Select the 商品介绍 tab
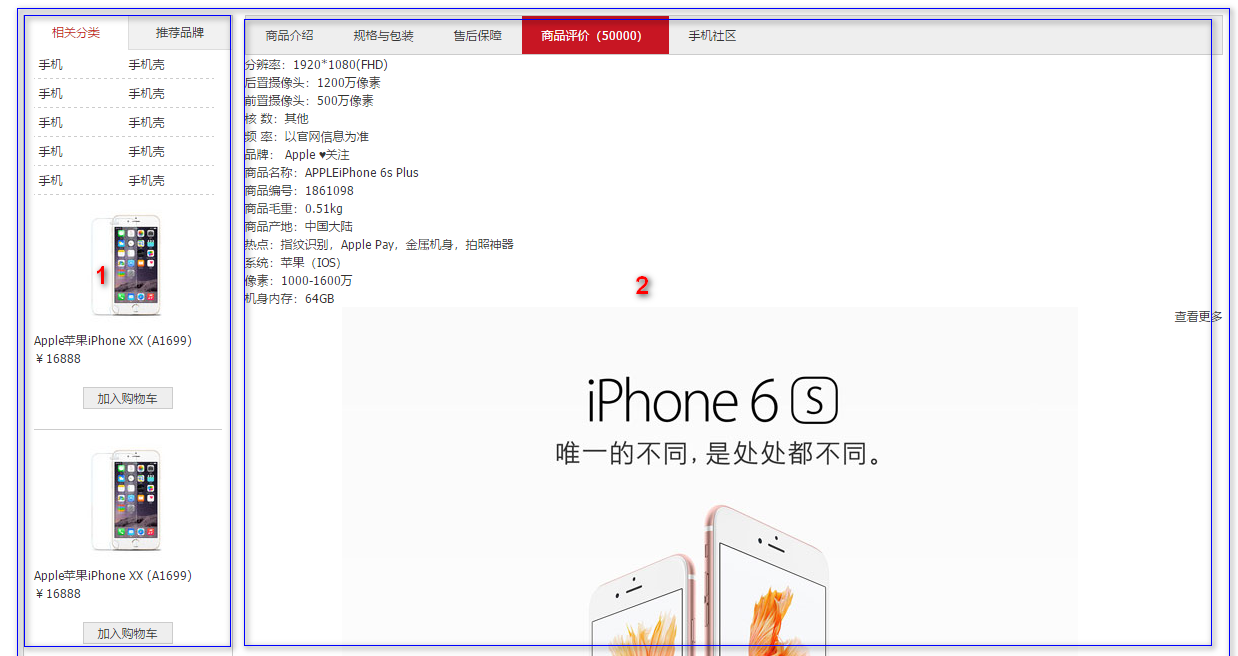Image resolution: width=1238 pixels, height=656 pixels. coord(289,36)
